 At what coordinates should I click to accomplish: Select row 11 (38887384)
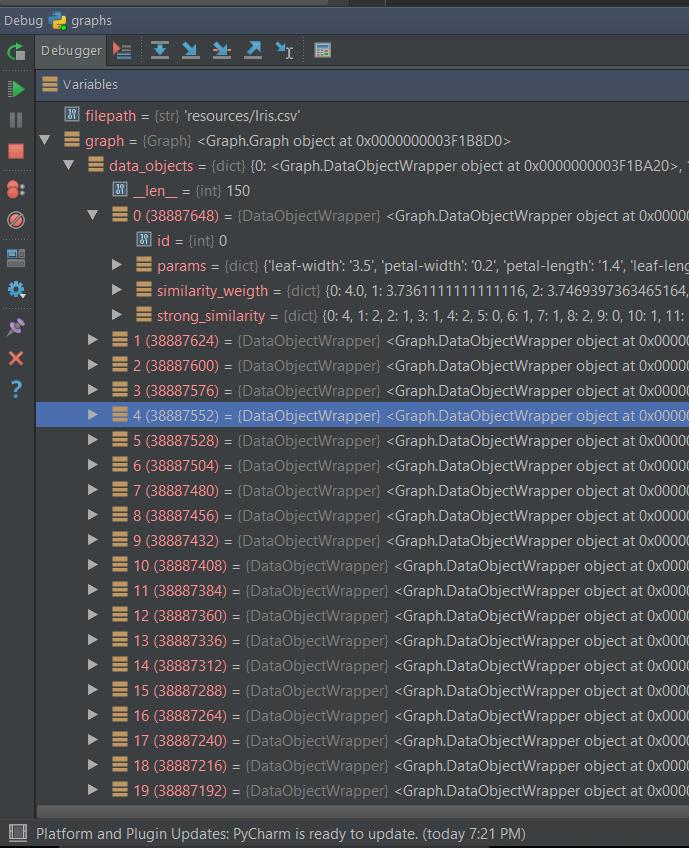tap(362, 590)
